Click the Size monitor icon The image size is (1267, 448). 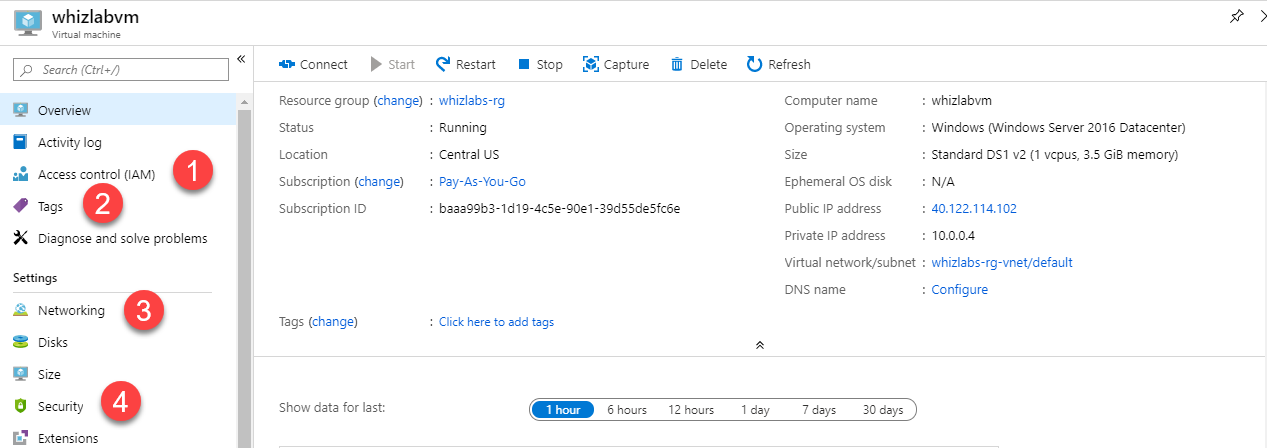[x=20, y=374]
